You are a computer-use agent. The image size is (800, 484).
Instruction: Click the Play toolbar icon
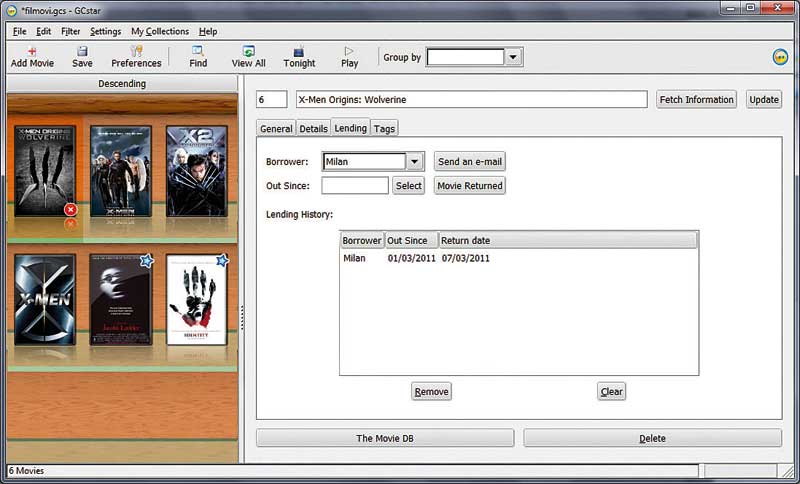click(349, 51)
